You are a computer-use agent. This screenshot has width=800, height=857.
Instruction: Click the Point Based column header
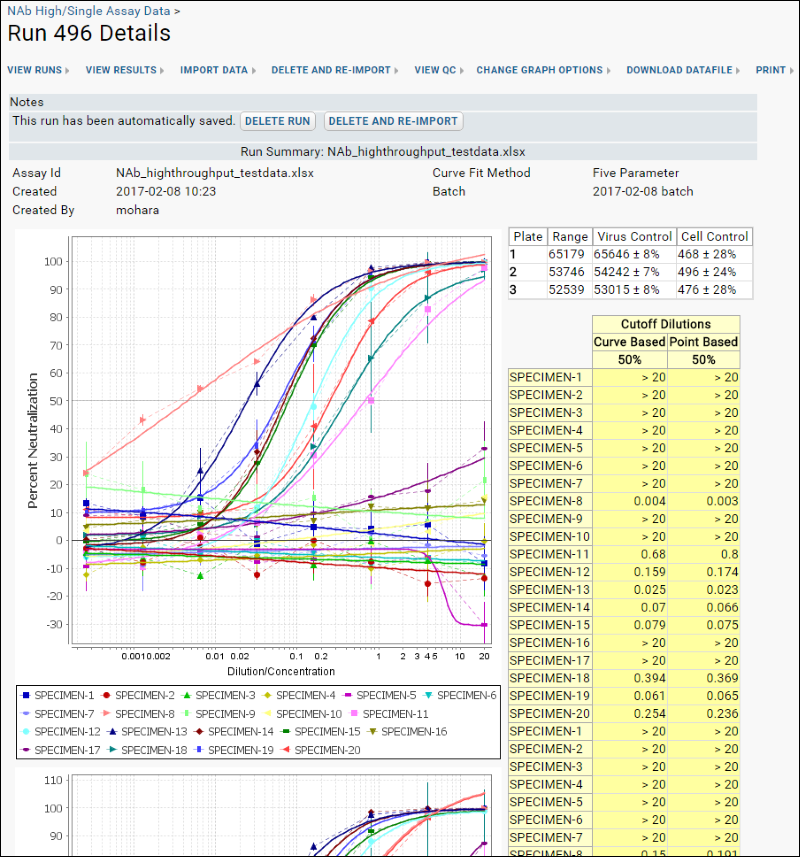click(704, 342)
